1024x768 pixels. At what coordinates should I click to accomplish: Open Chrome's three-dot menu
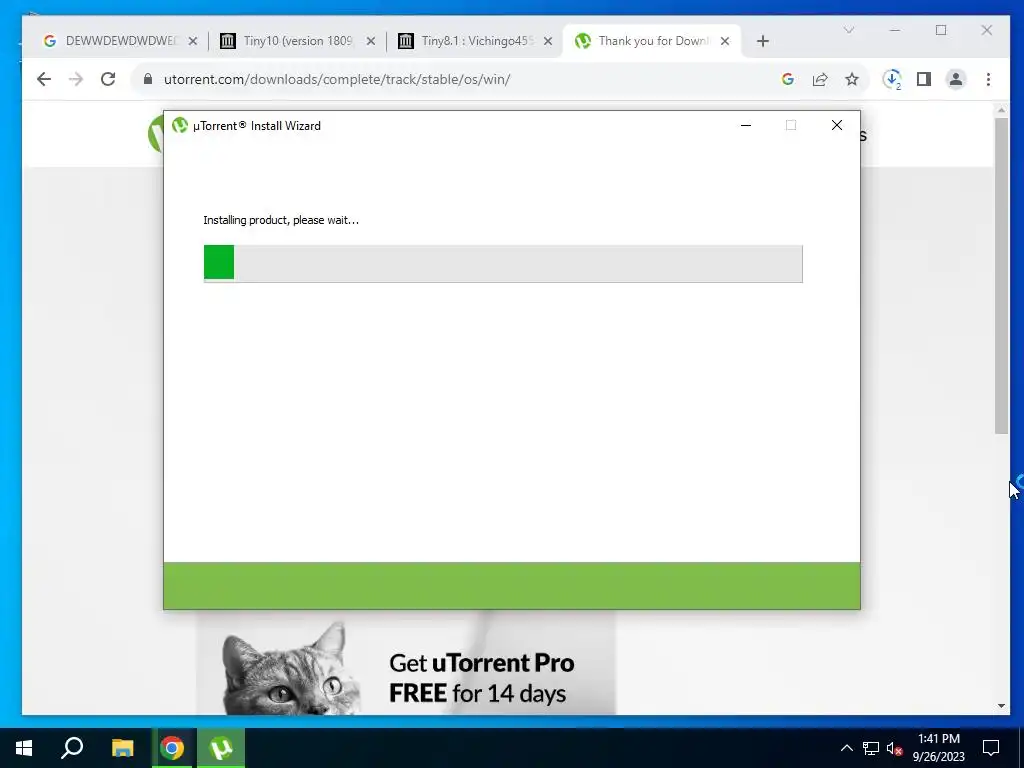[x=988, y=79]
